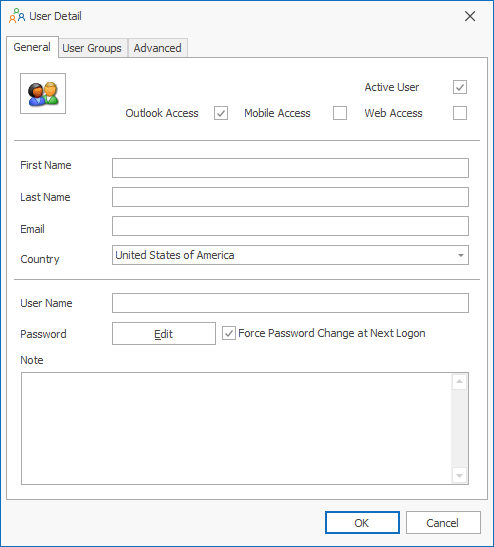Click the Cancel button
494x547 pixels.
443,523
